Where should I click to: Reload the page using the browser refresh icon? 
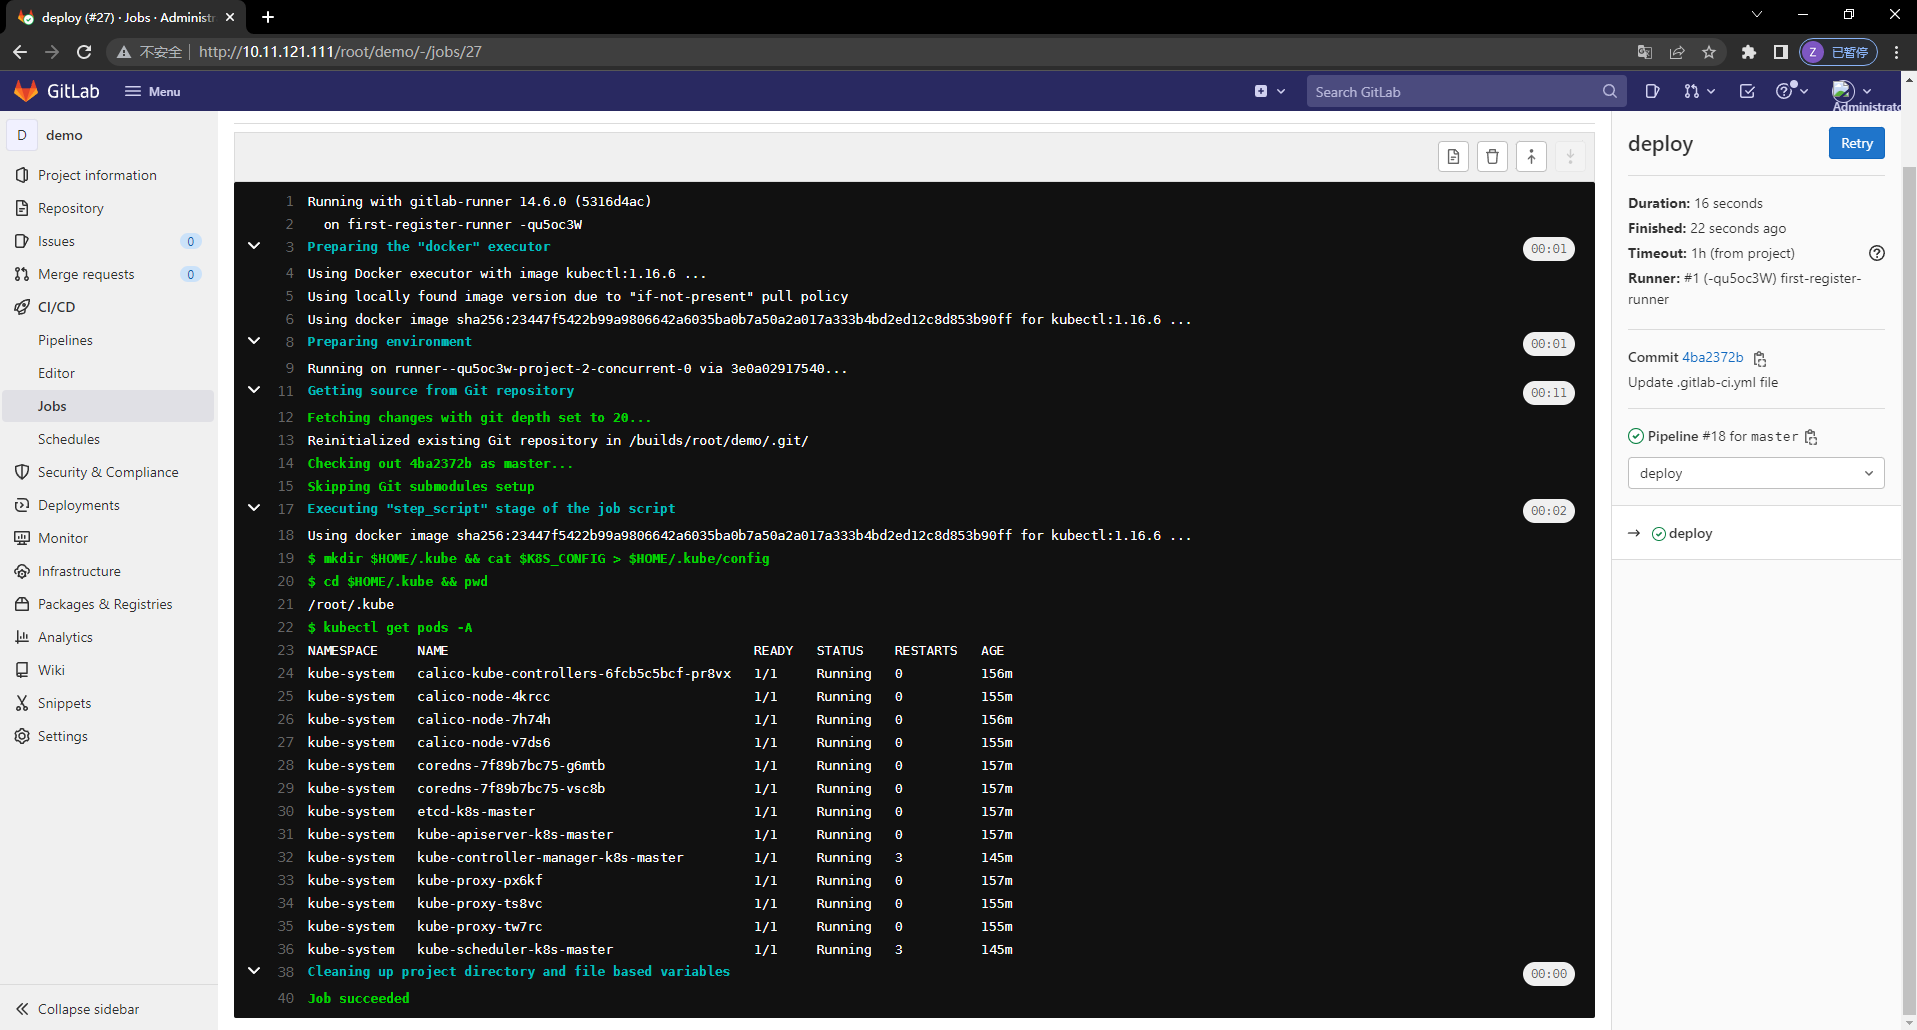click(x=84, y=52)
